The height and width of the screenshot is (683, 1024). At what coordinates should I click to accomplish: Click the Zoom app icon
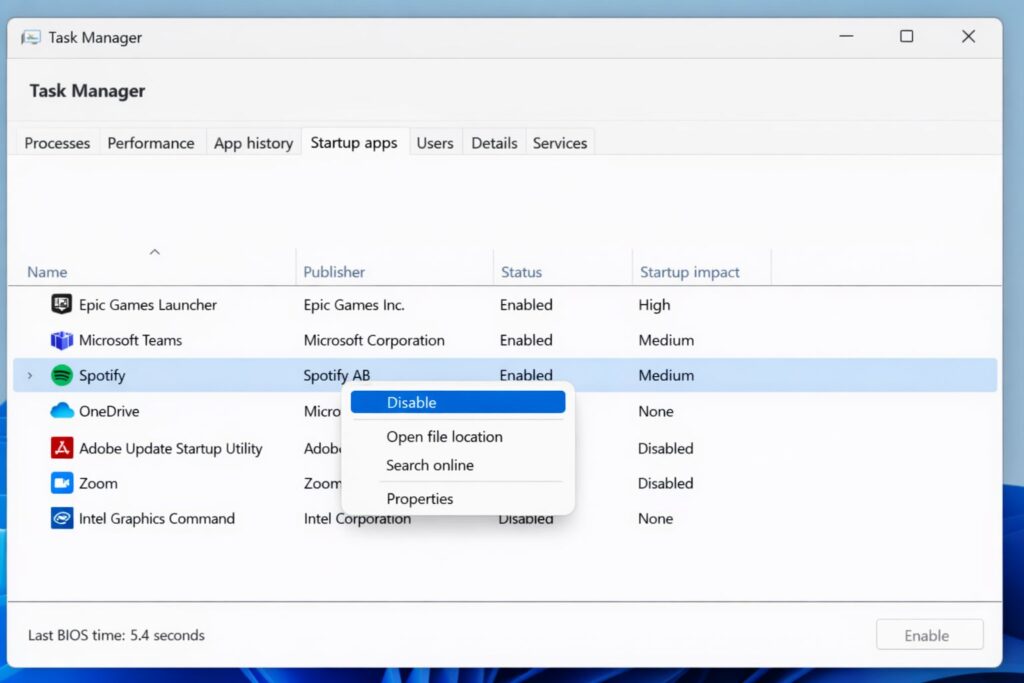[61, 483]
